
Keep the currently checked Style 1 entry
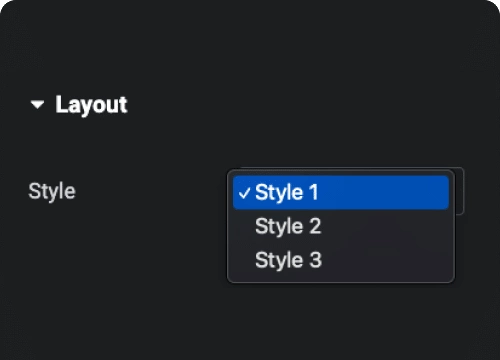(341, 193)
